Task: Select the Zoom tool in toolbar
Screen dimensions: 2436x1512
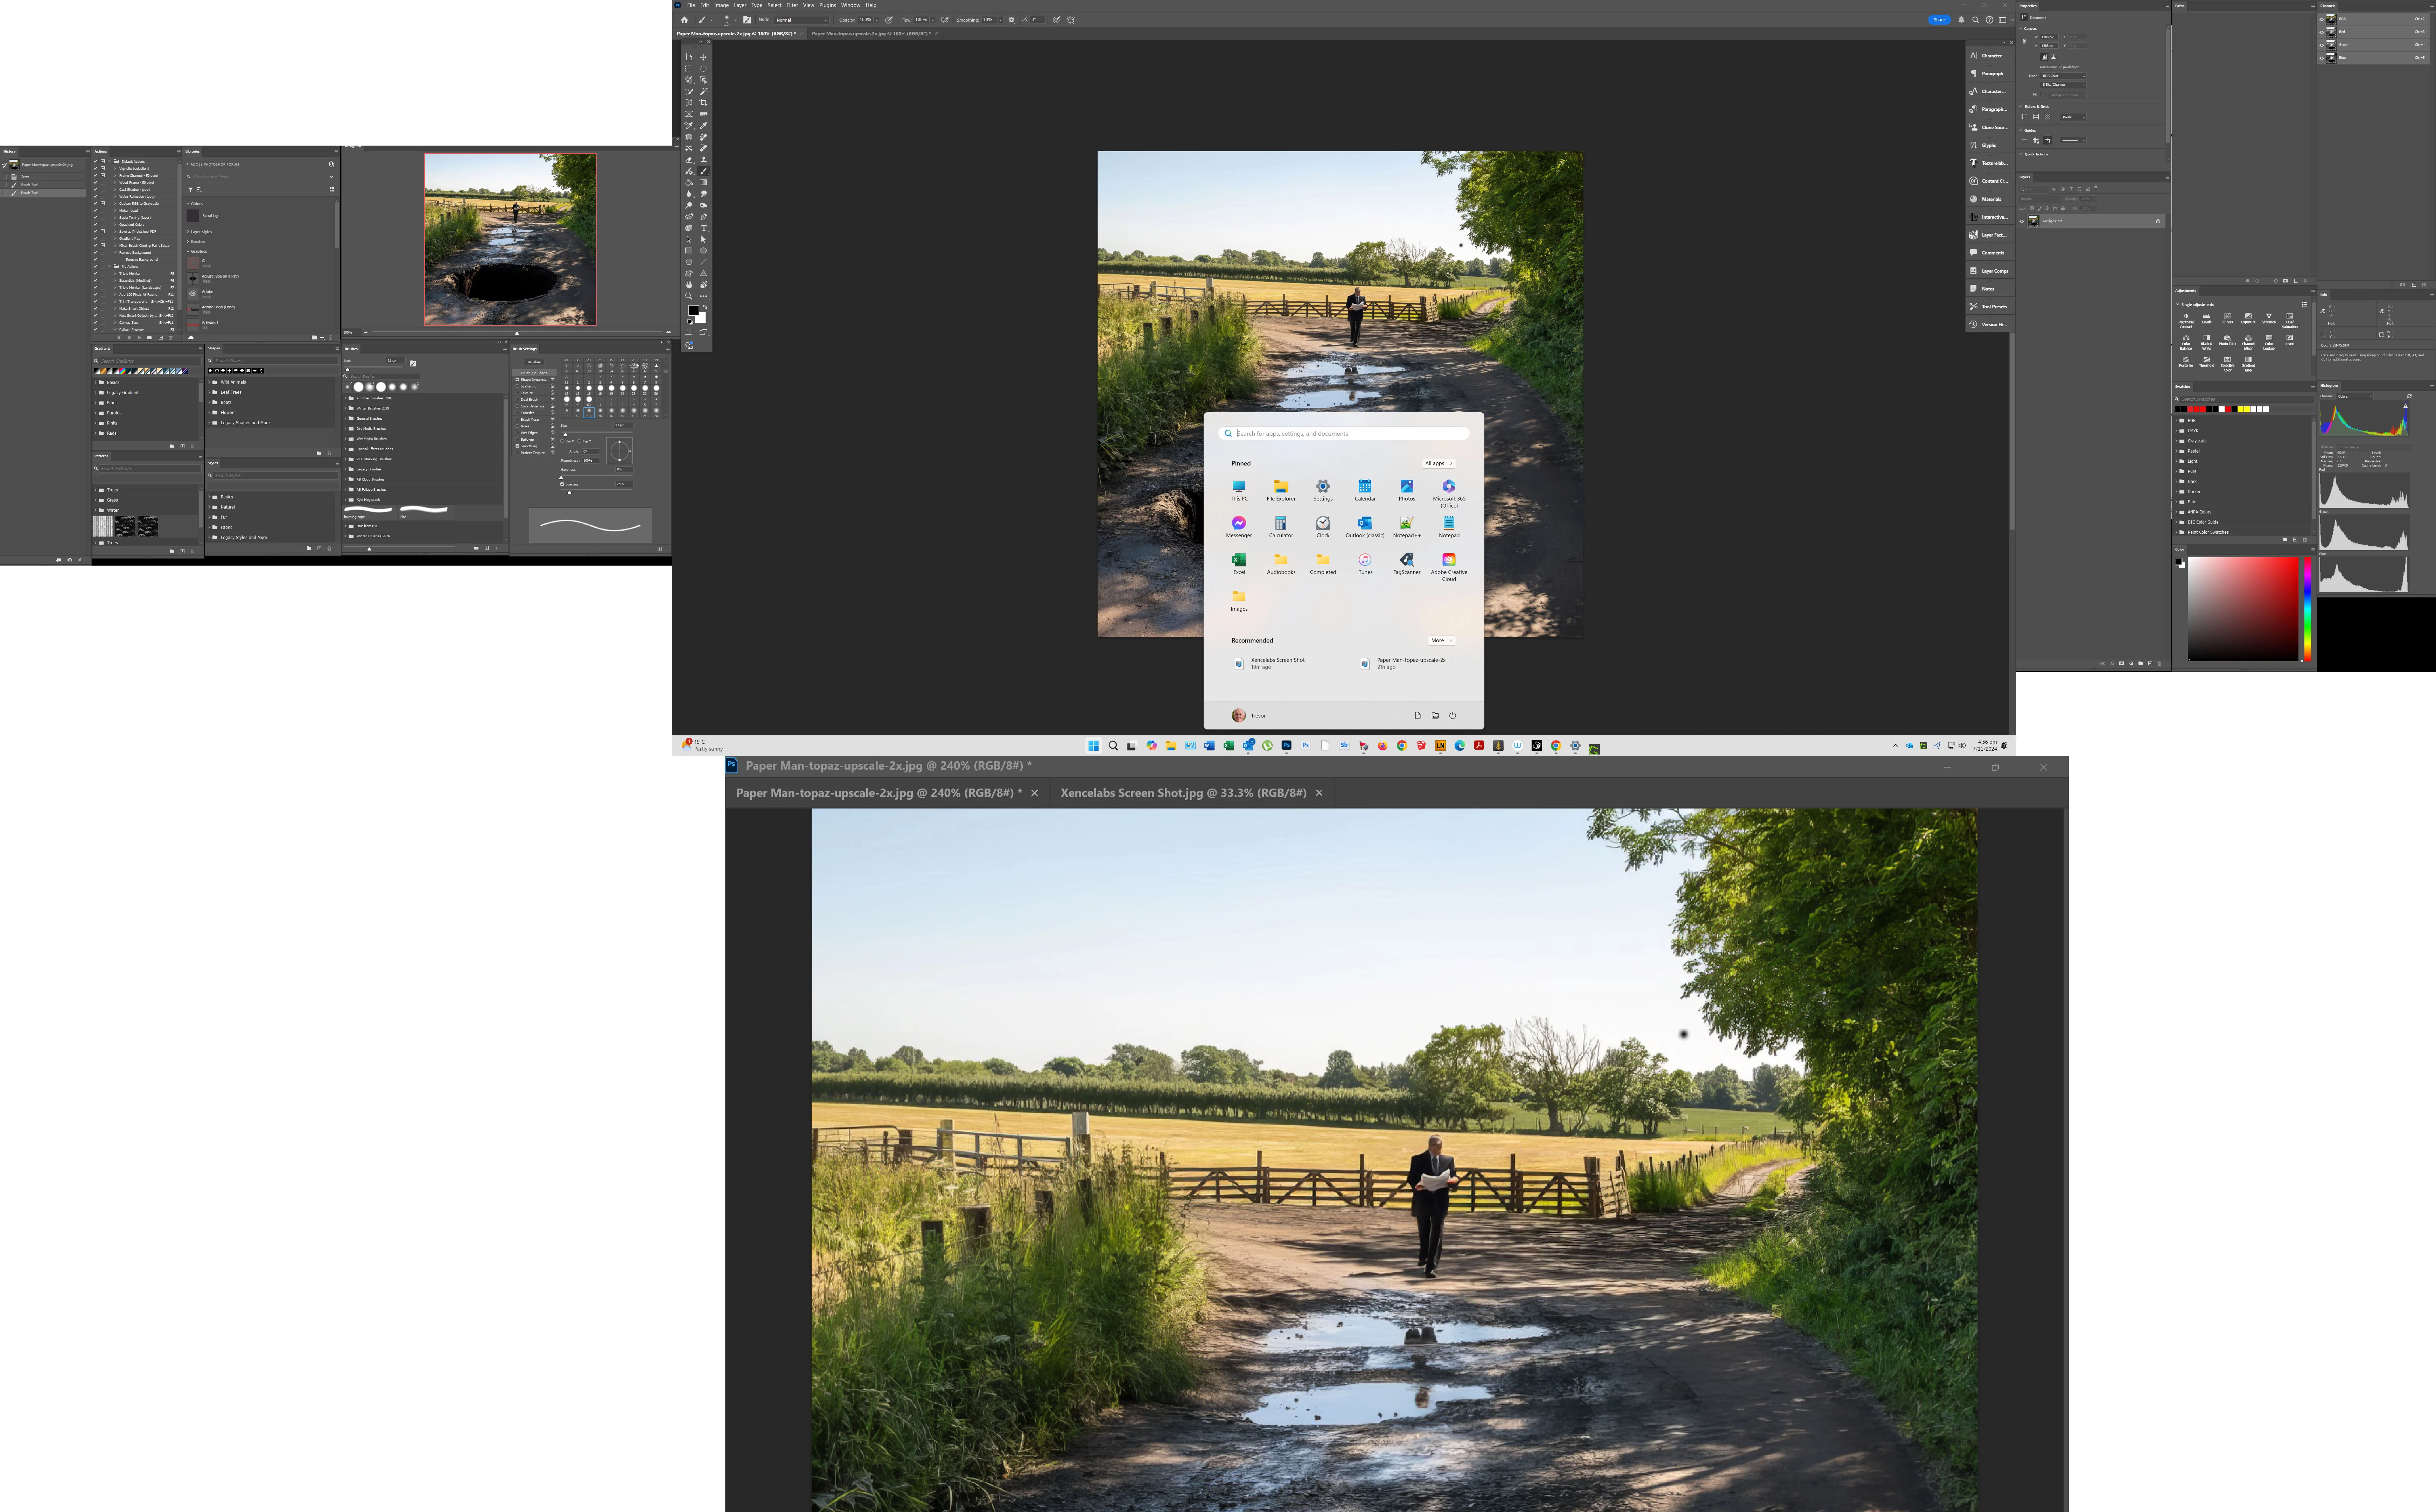Action: click(x=689, y=296)
